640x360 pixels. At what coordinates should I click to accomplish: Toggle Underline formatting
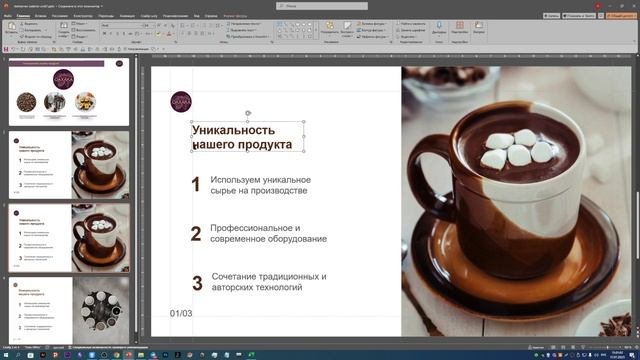(118, 34)
